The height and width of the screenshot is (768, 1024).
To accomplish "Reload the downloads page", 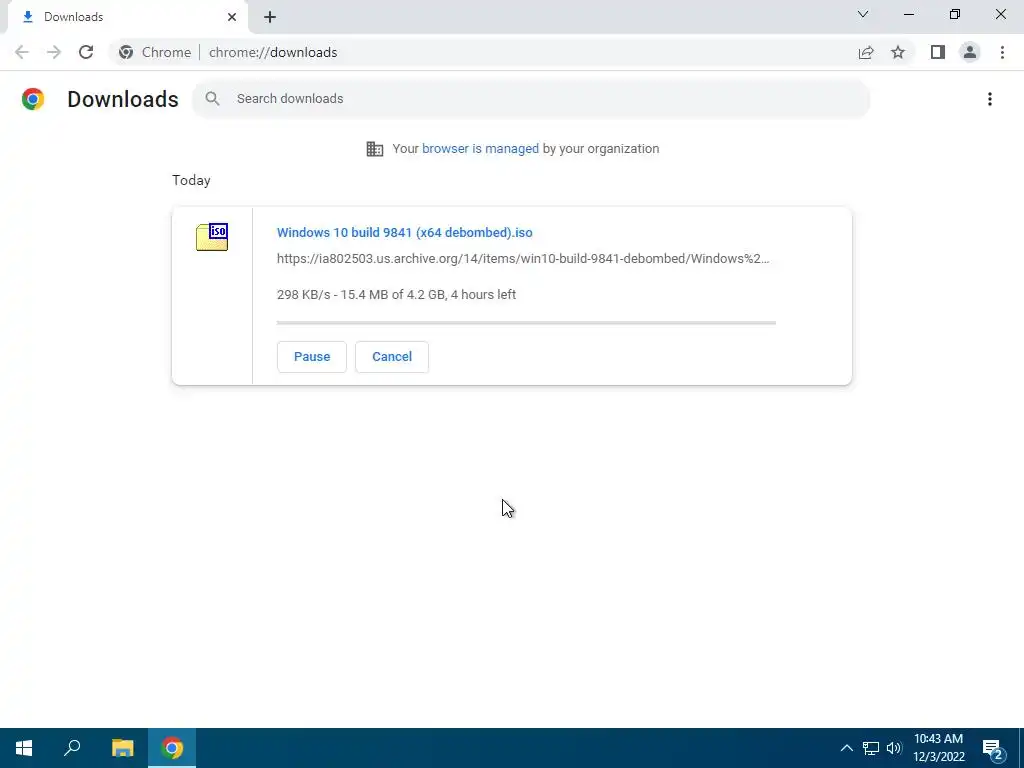I will 86,52.
